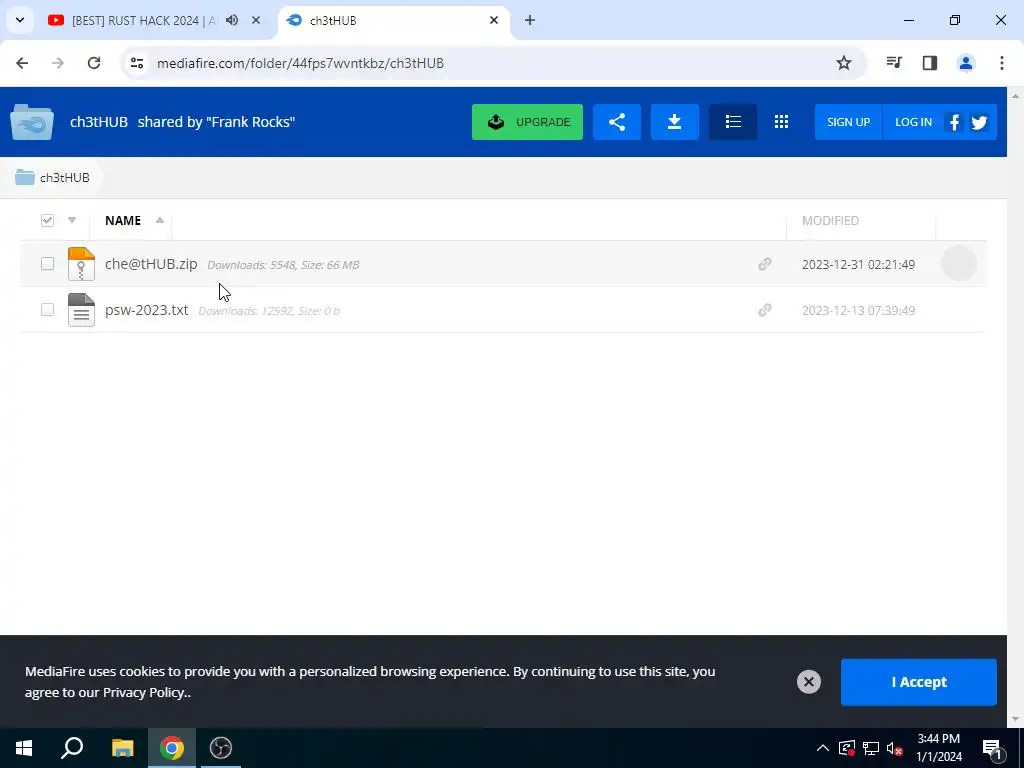
Task: Open selection dropdown arrow beside select-all
Action: [x=72, y=220]
